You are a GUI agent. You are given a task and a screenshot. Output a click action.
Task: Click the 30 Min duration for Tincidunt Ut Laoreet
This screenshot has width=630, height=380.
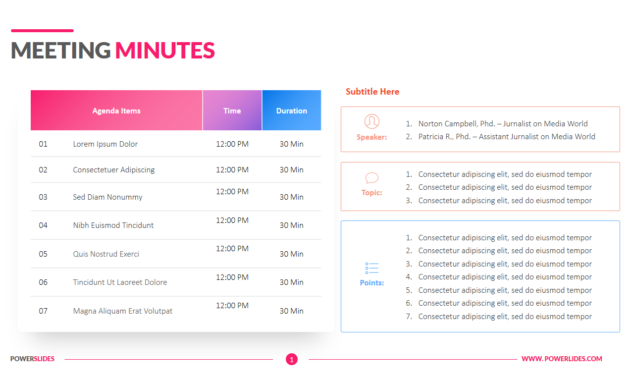click(292, 282)
